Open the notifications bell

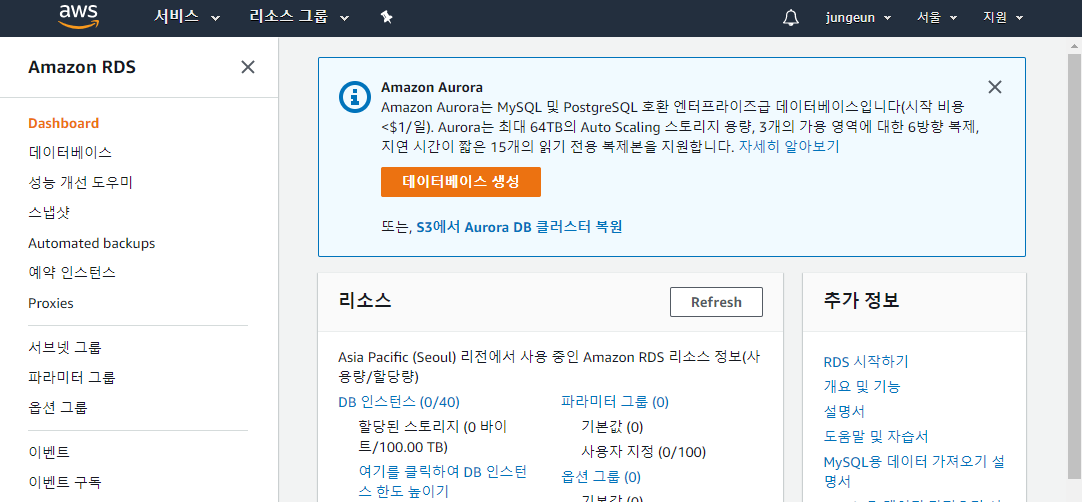coord(791,18)
